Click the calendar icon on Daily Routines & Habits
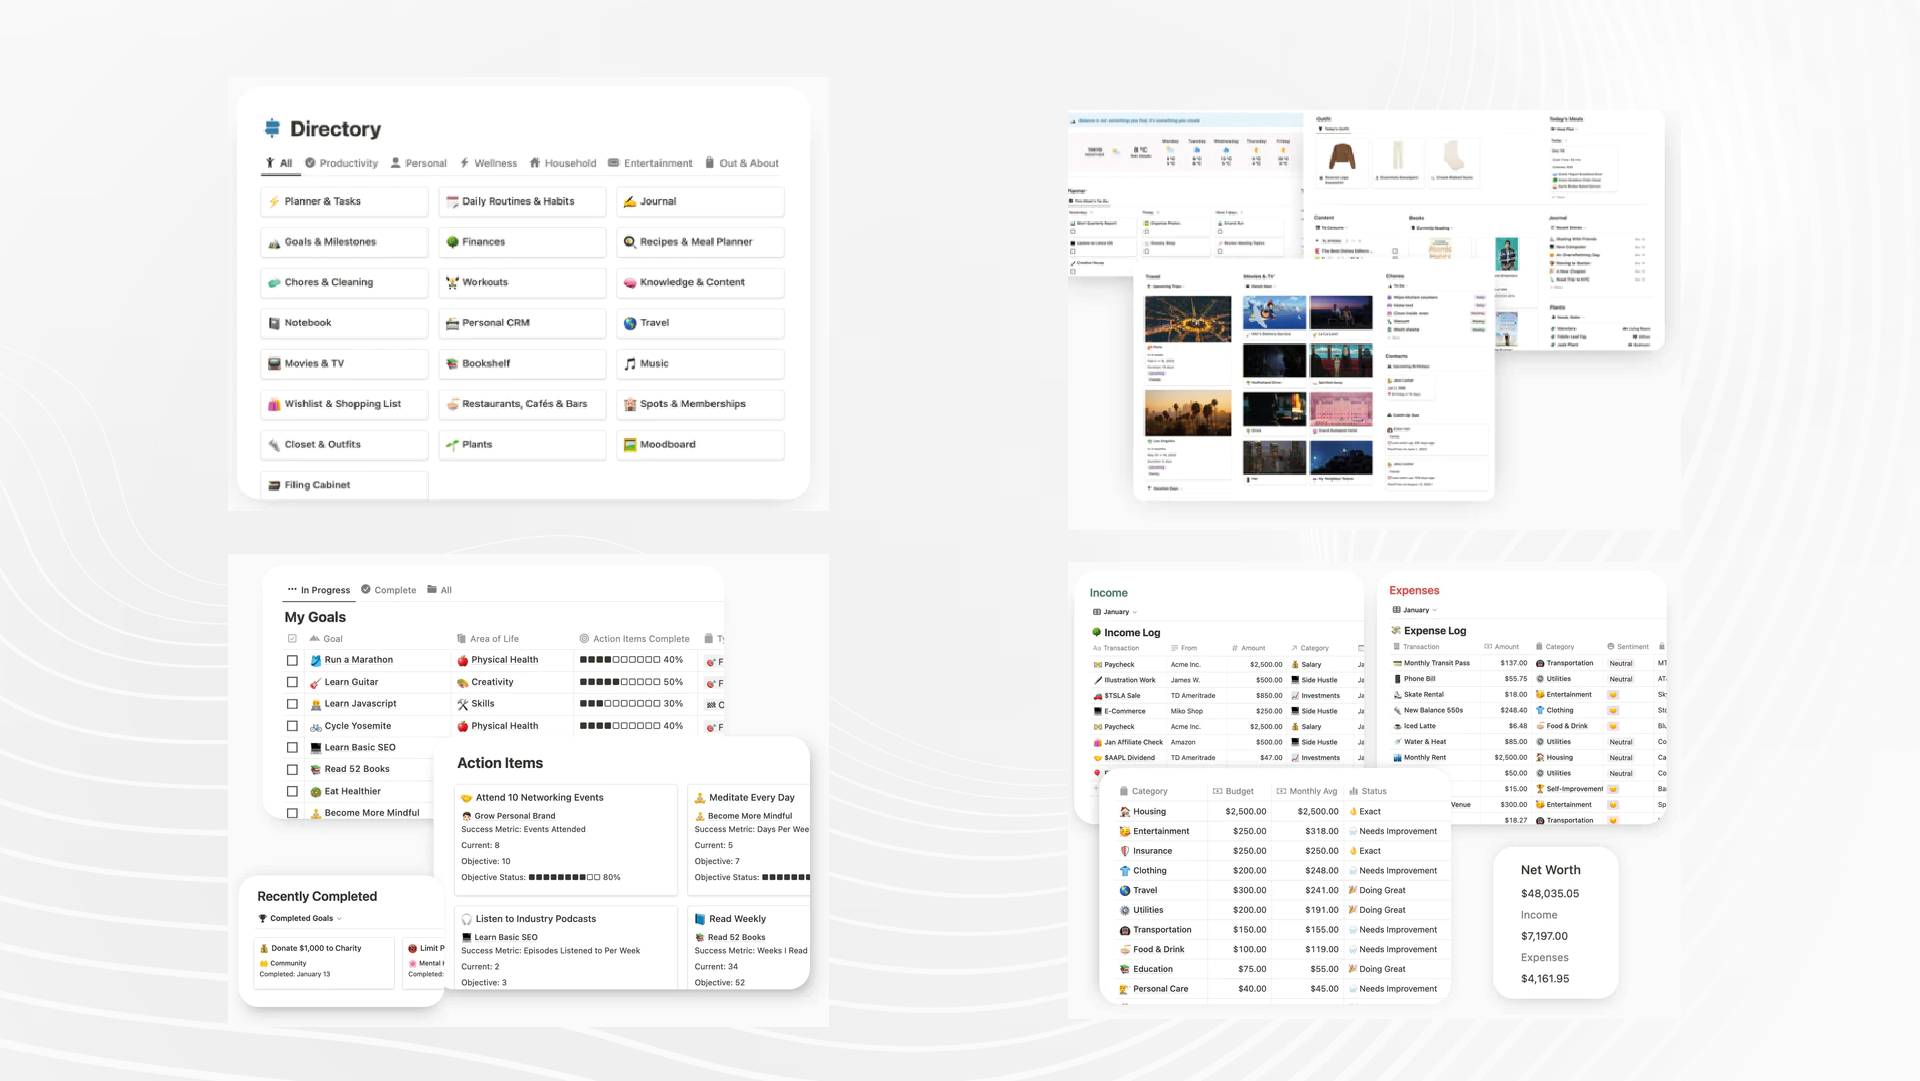Screen dimensions: 1920x1081 [452, 202]
